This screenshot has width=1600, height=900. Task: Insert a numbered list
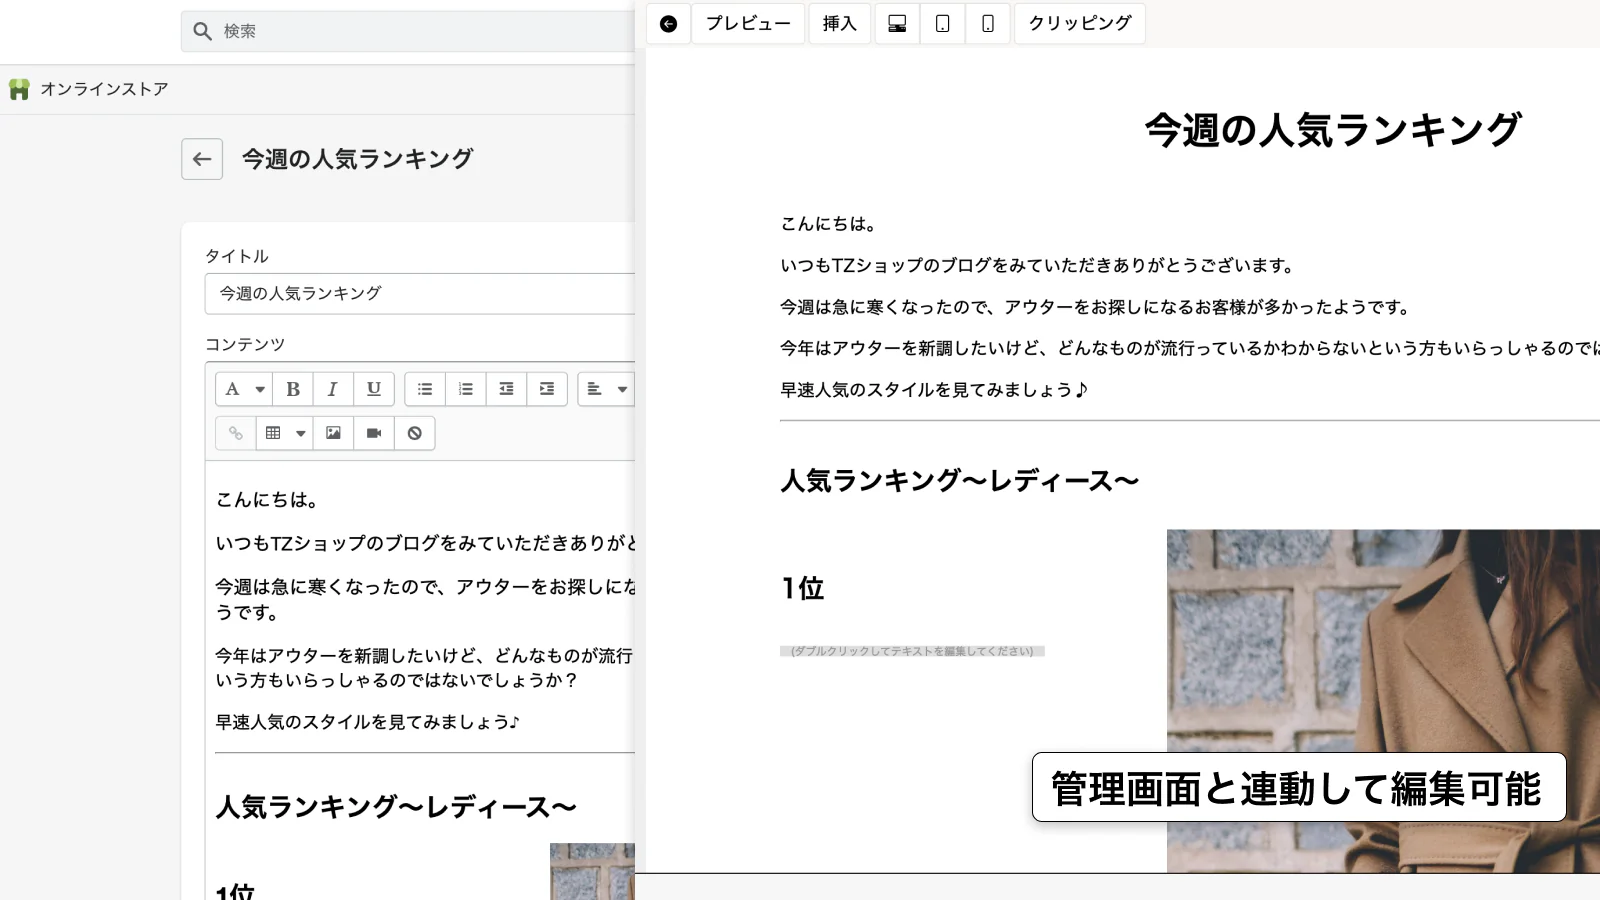click(466, 389)
